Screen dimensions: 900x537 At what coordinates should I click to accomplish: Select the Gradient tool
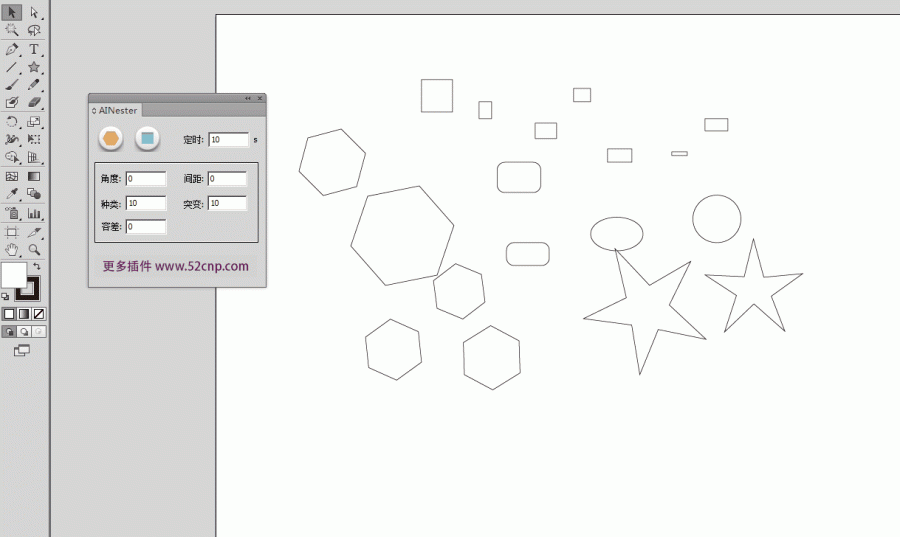[x=34, y=177]
